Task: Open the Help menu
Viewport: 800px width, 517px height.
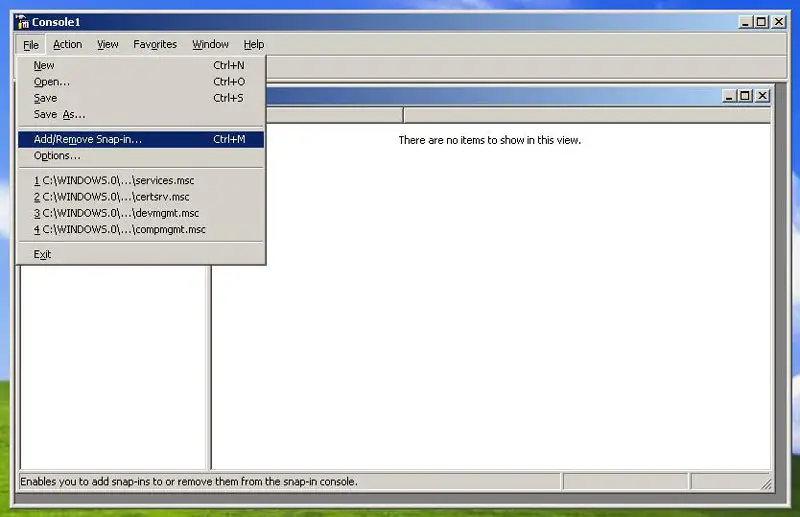Action: click(x=254, y=44)
